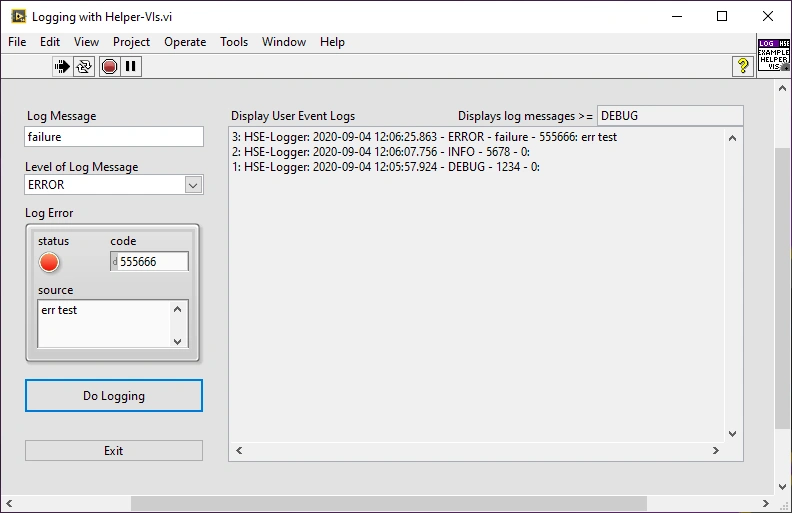Click window scroll down arrow
Screen dimensions: 792x513
782,487
